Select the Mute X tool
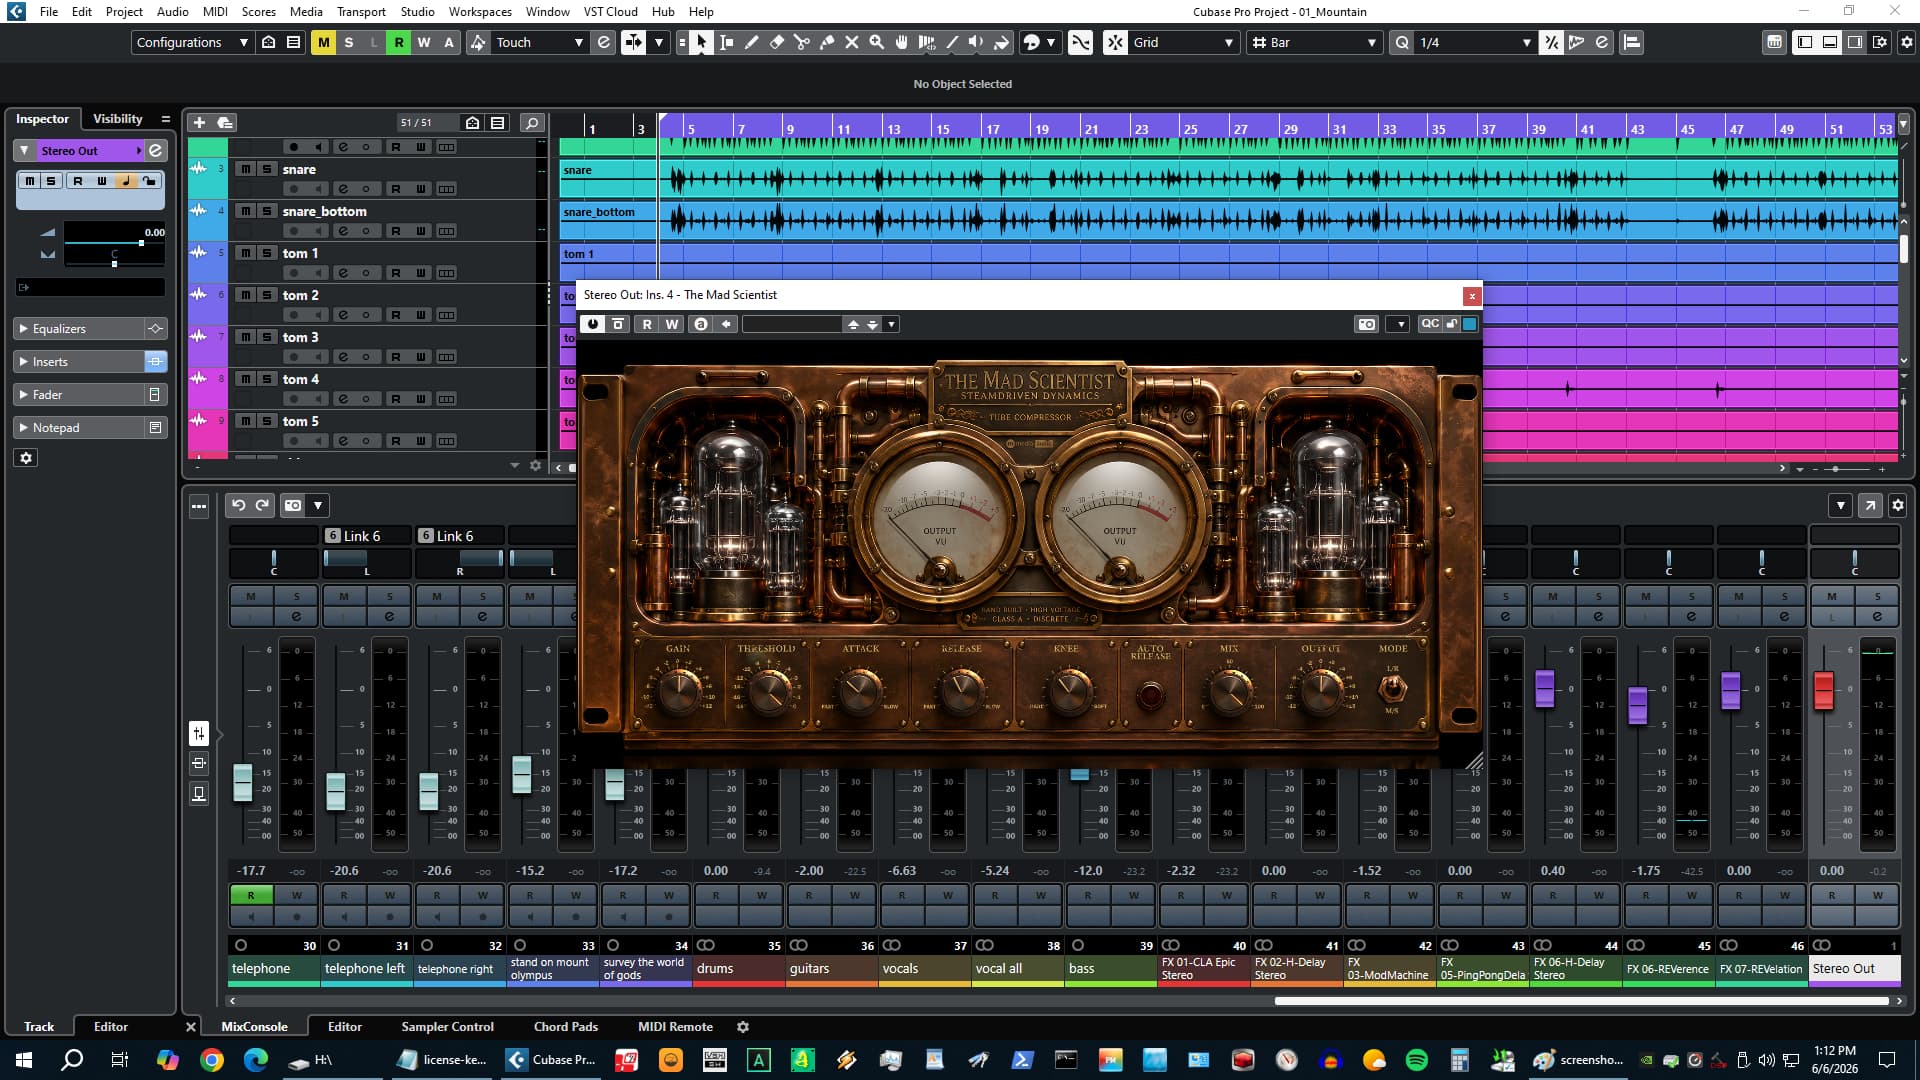 click(851, 42)
